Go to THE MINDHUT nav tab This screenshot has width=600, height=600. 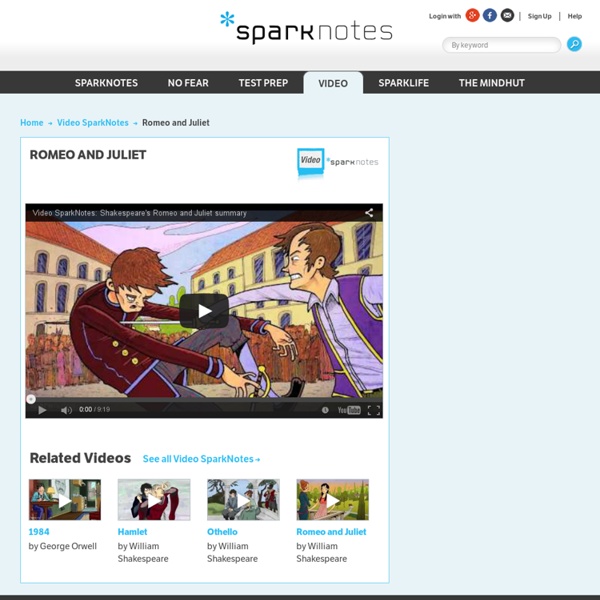[x=492, y=83]
